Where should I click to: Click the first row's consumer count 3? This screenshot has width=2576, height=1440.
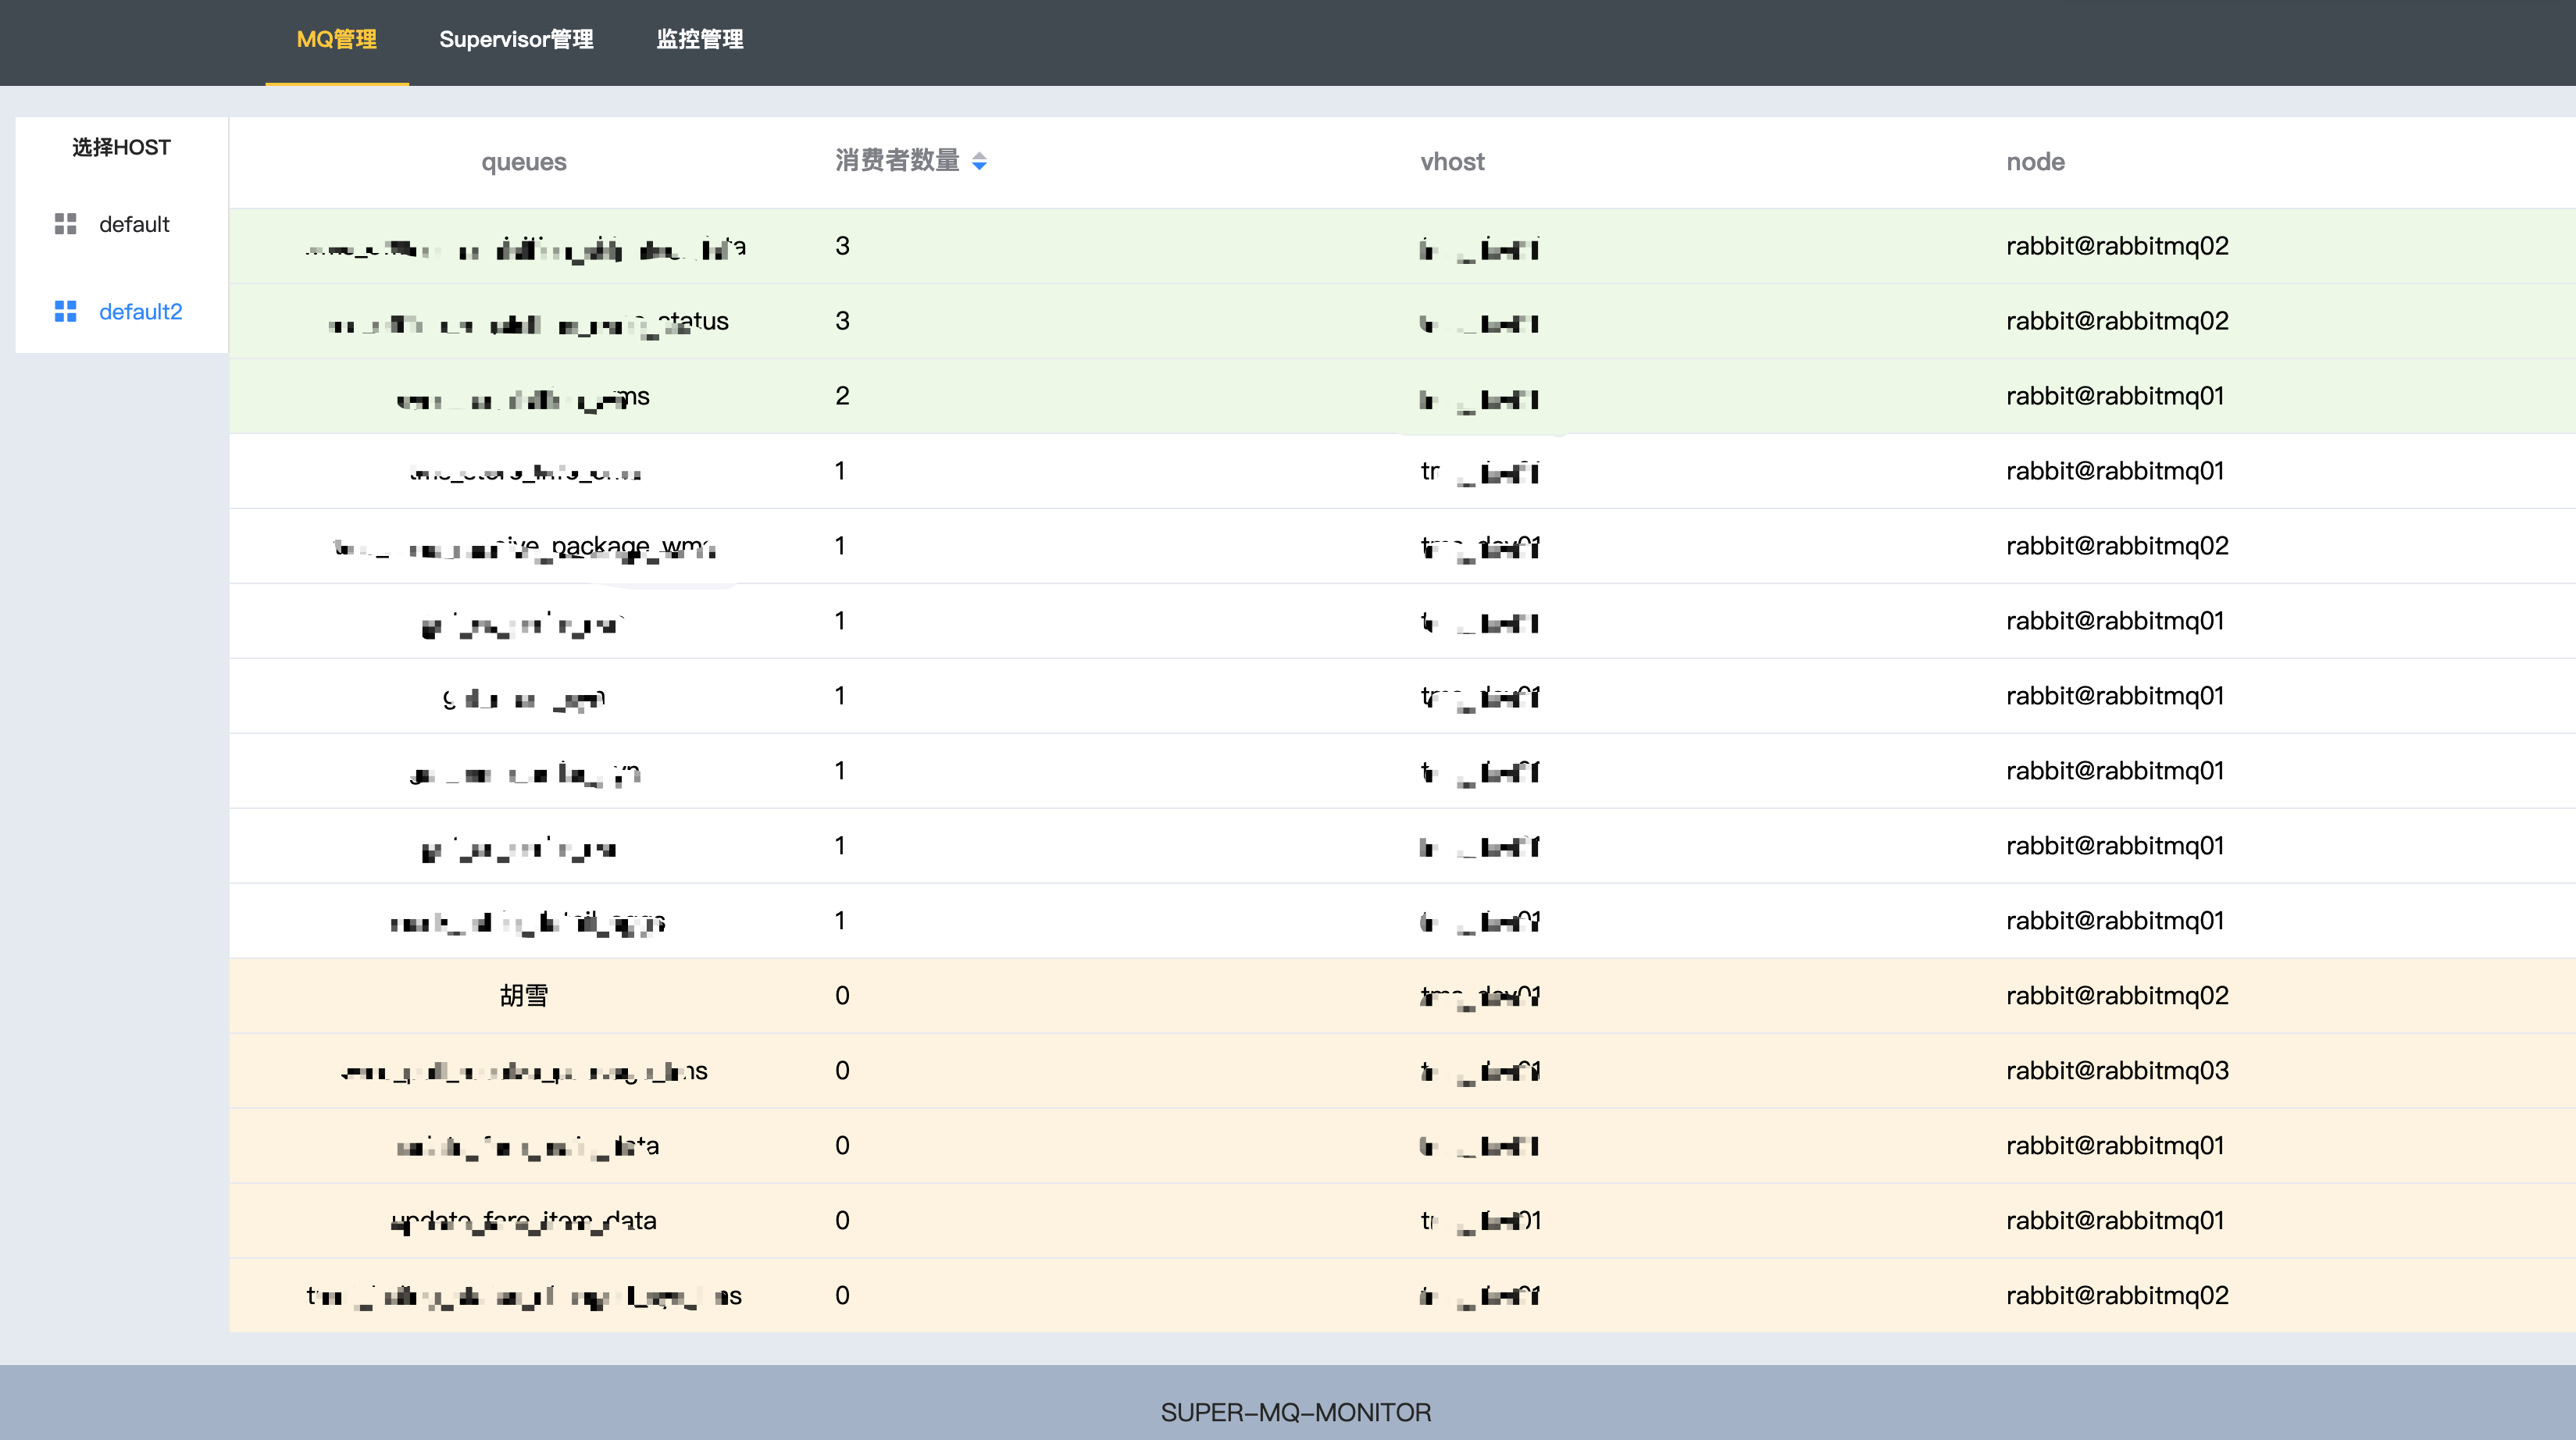[x=842, y=246]
